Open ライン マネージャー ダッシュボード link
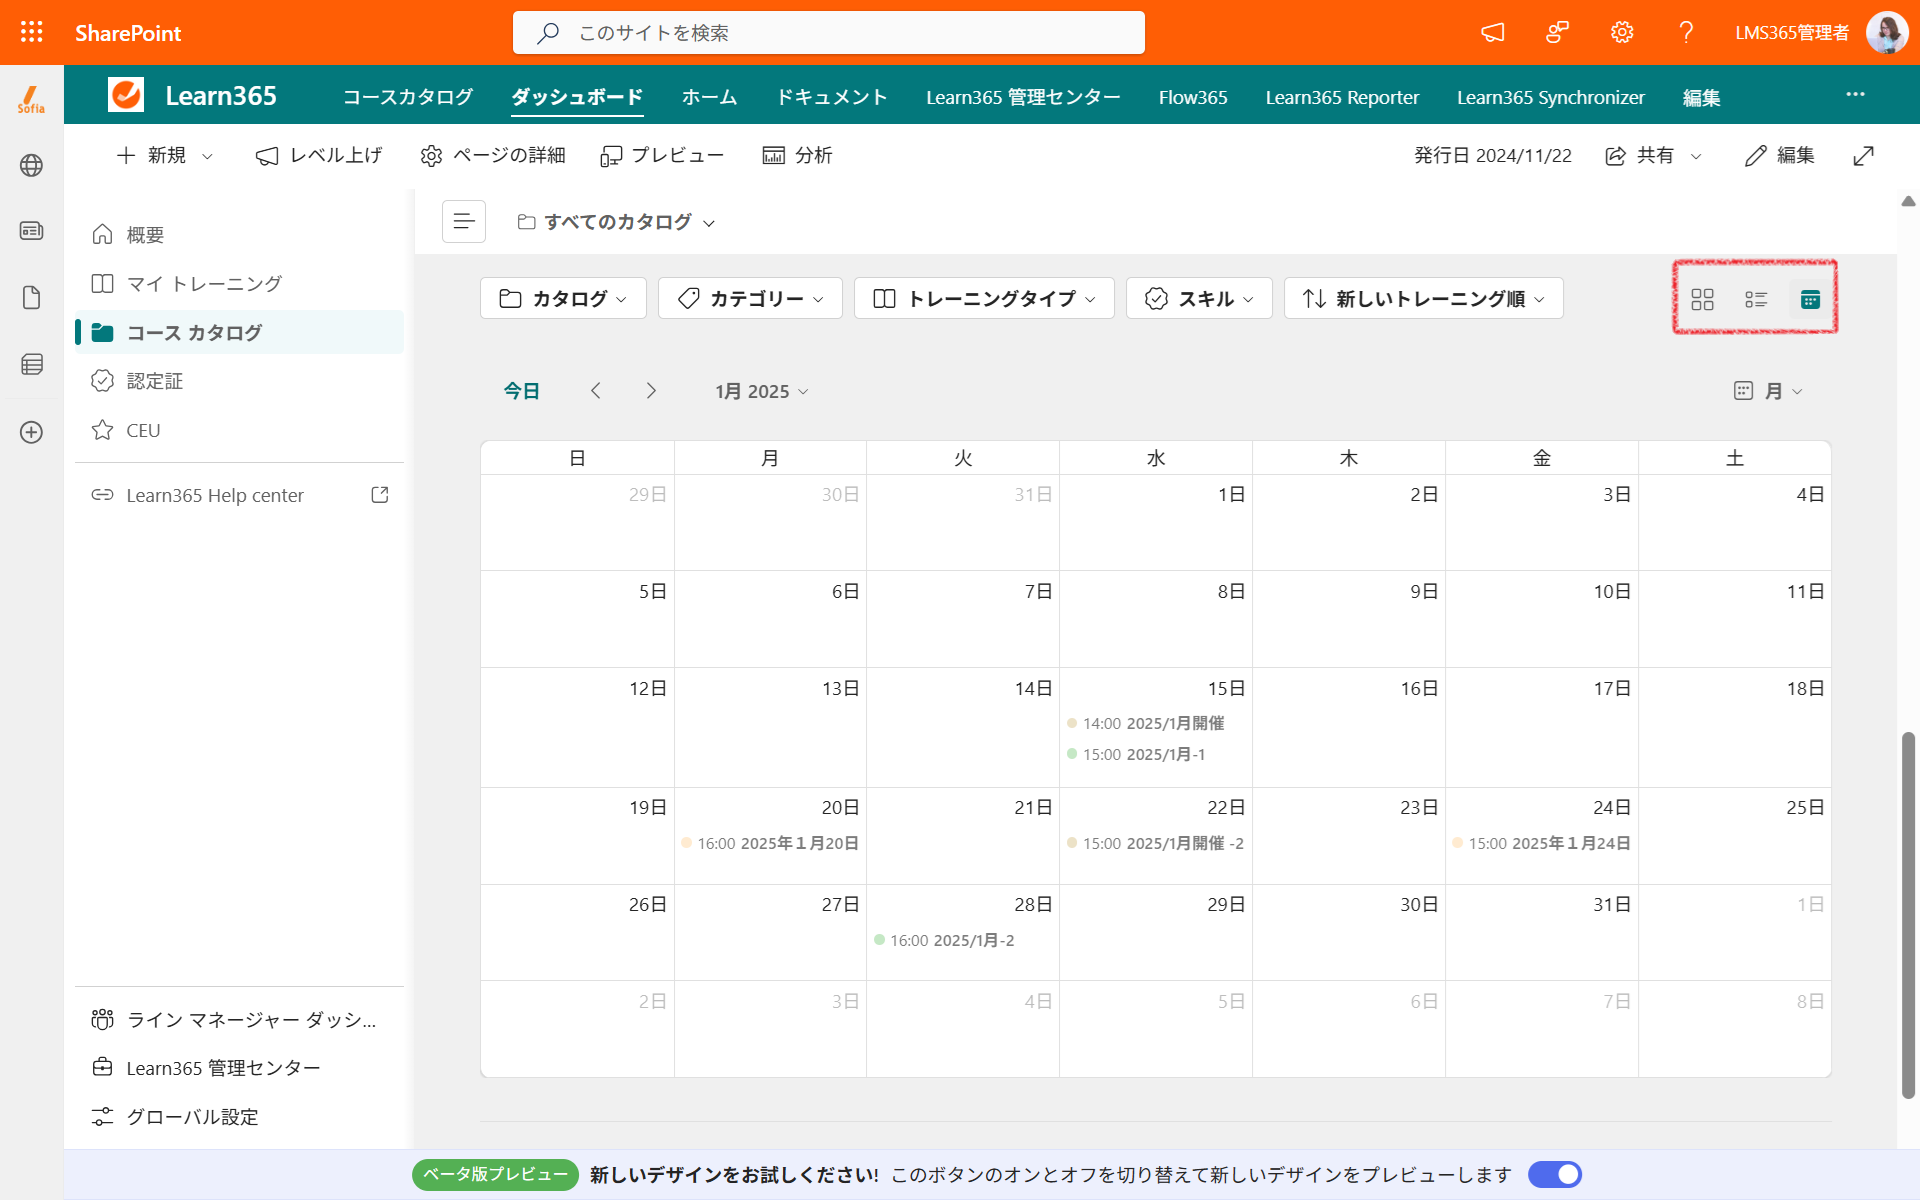 [240, 1019]
